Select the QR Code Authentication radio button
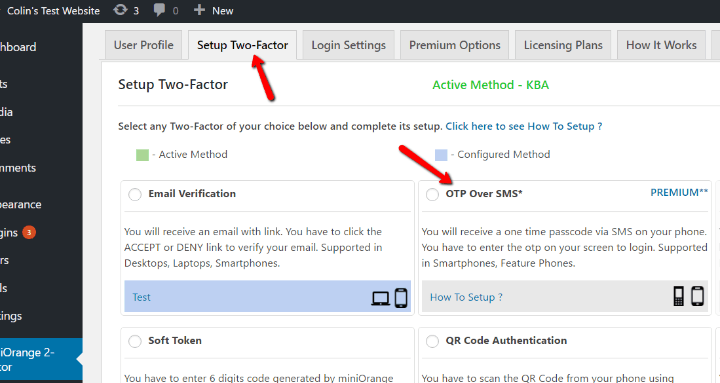The height and width of the screenshot is (383, 720). click(432, 341)
